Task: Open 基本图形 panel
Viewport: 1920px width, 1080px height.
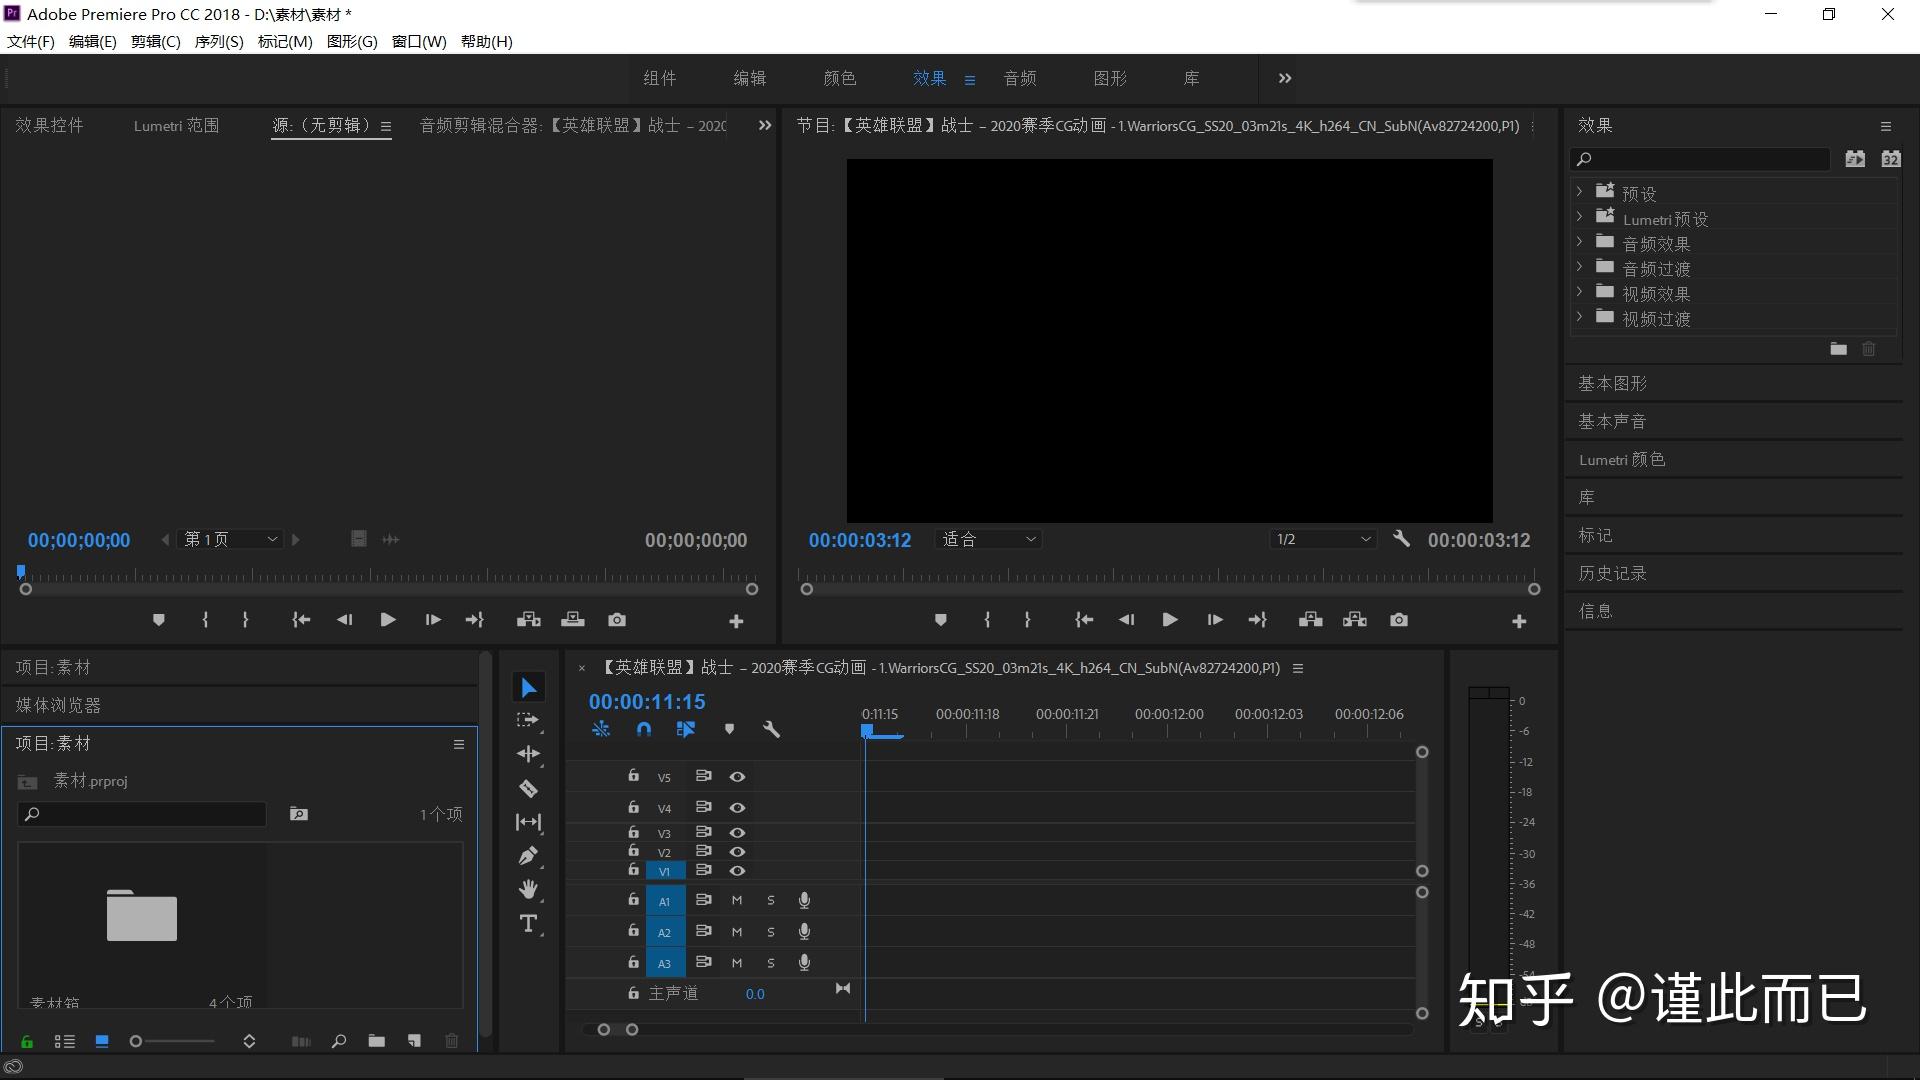Action: click(x=1612, y=383)
